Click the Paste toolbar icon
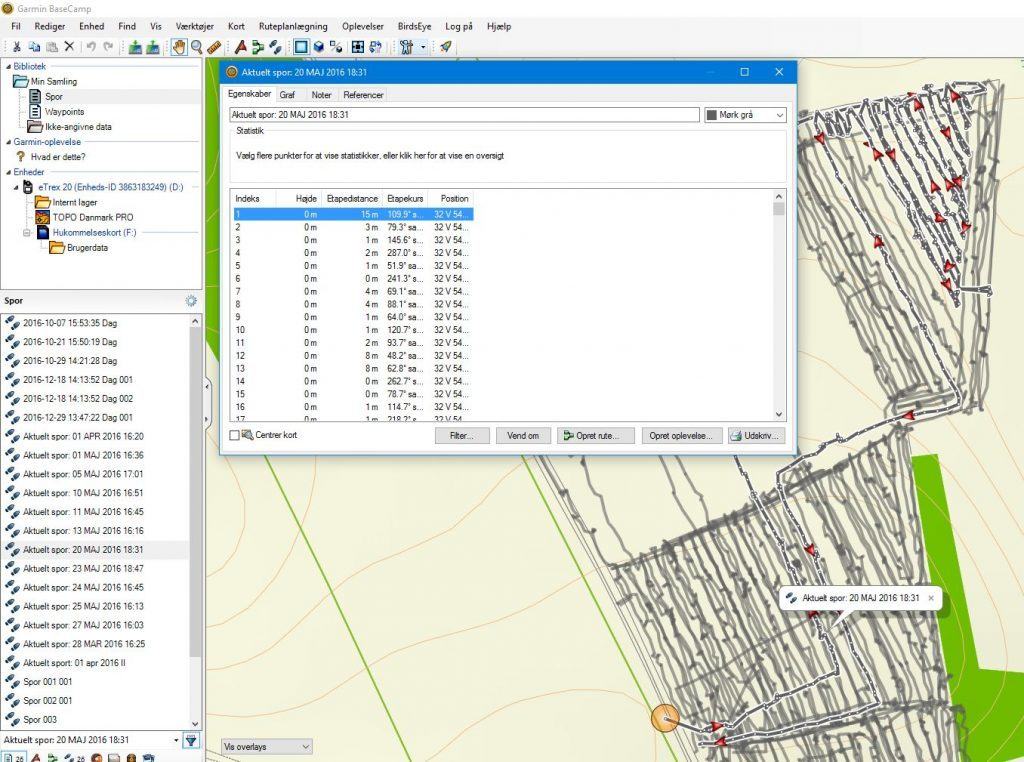This screenshot has height=762, width=1024. (52, 47)
